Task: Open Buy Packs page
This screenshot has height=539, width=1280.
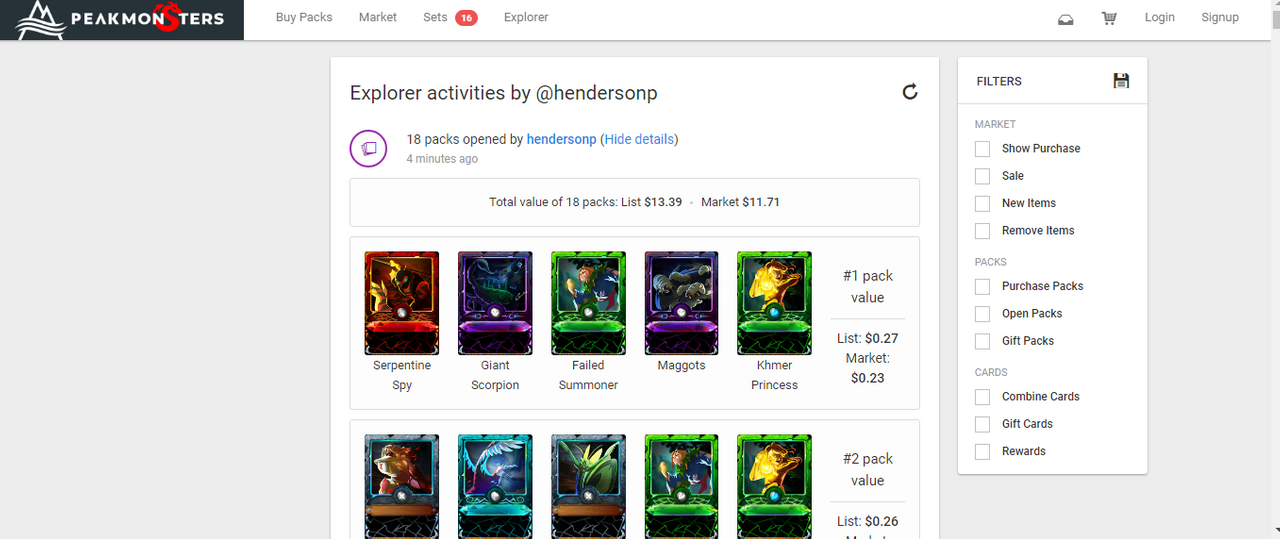Action: pos(304,17)
